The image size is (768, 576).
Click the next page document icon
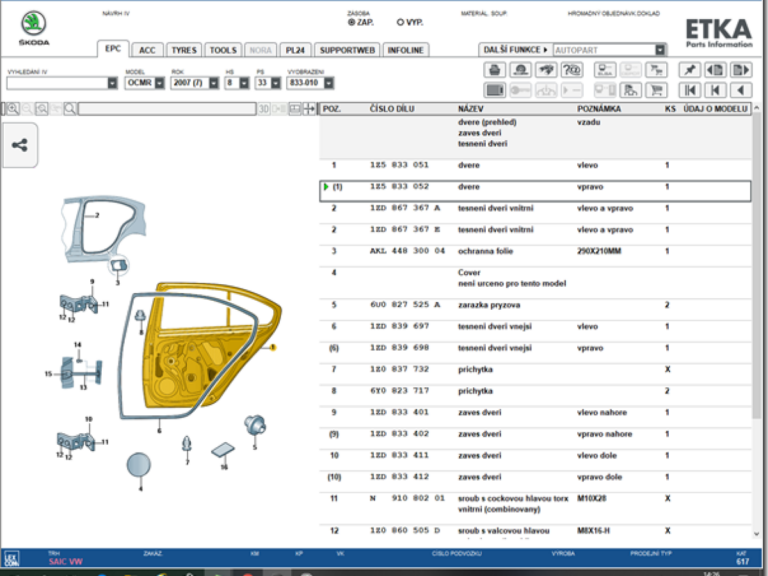(741, 70)
